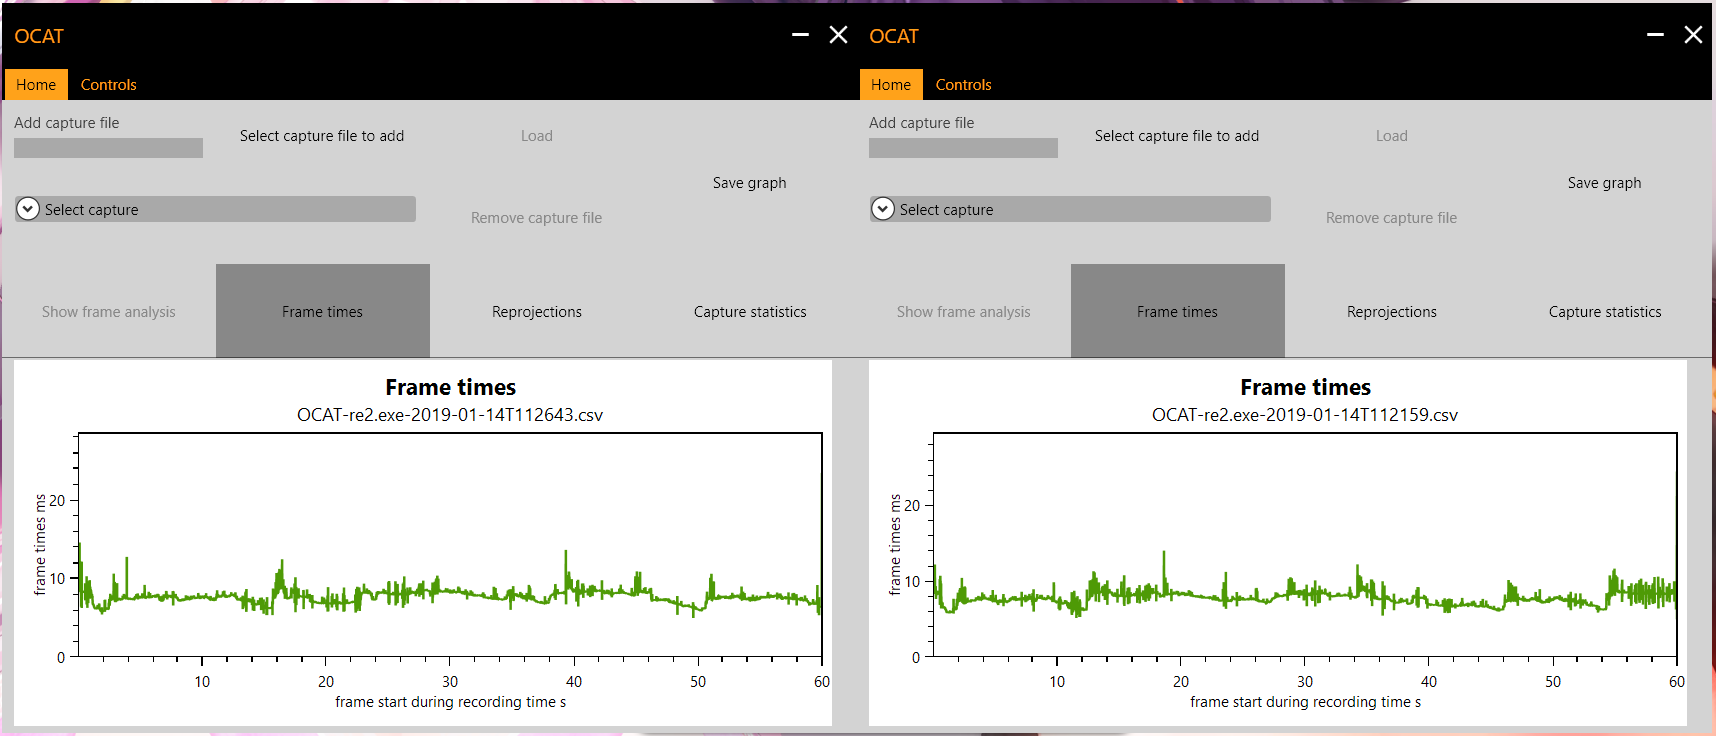This screenshot has width=1716, height=736.
Task: Click the left graph's x-axis label text
Action: click(451, 702)
